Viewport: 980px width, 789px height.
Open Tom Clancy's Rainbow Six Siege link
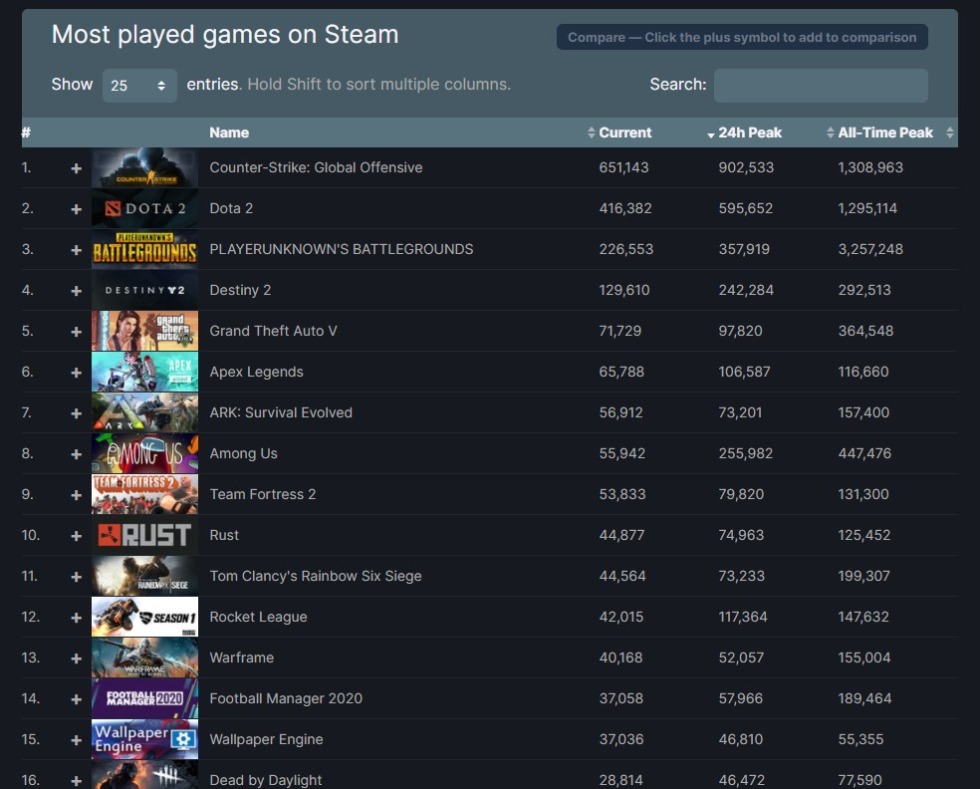tap(315, 576)
